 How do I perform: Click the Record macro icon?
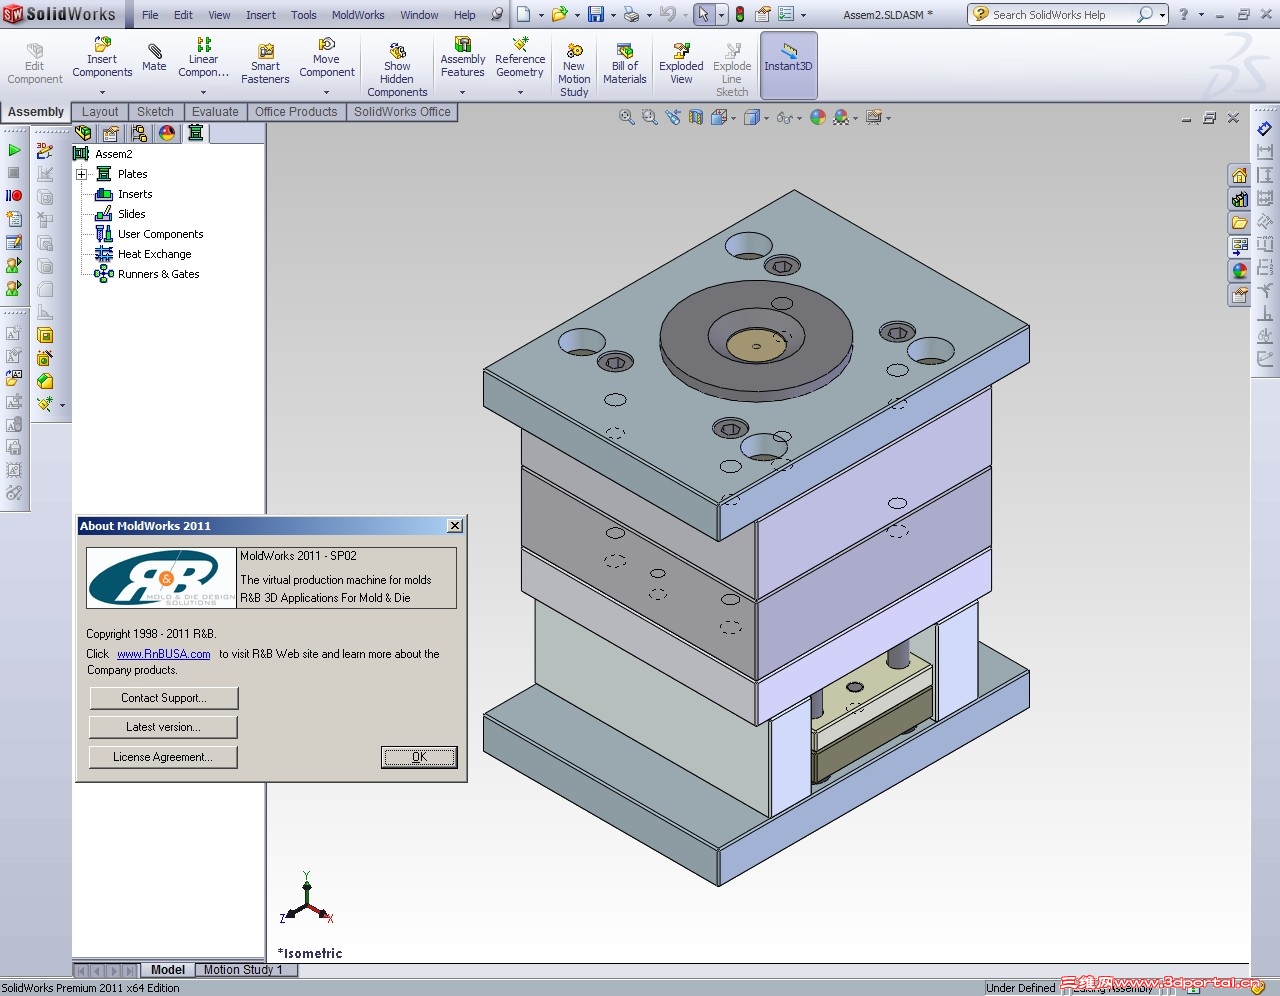click(14, 196)
